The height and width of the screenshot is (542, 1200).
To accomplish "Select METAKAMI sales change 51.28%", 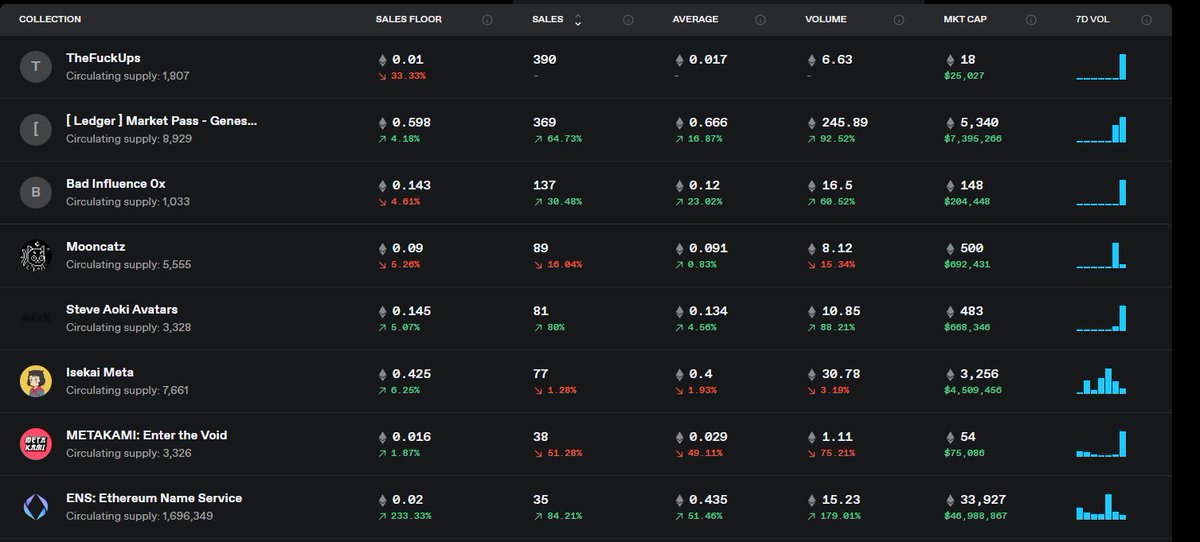I will (564, 453).
